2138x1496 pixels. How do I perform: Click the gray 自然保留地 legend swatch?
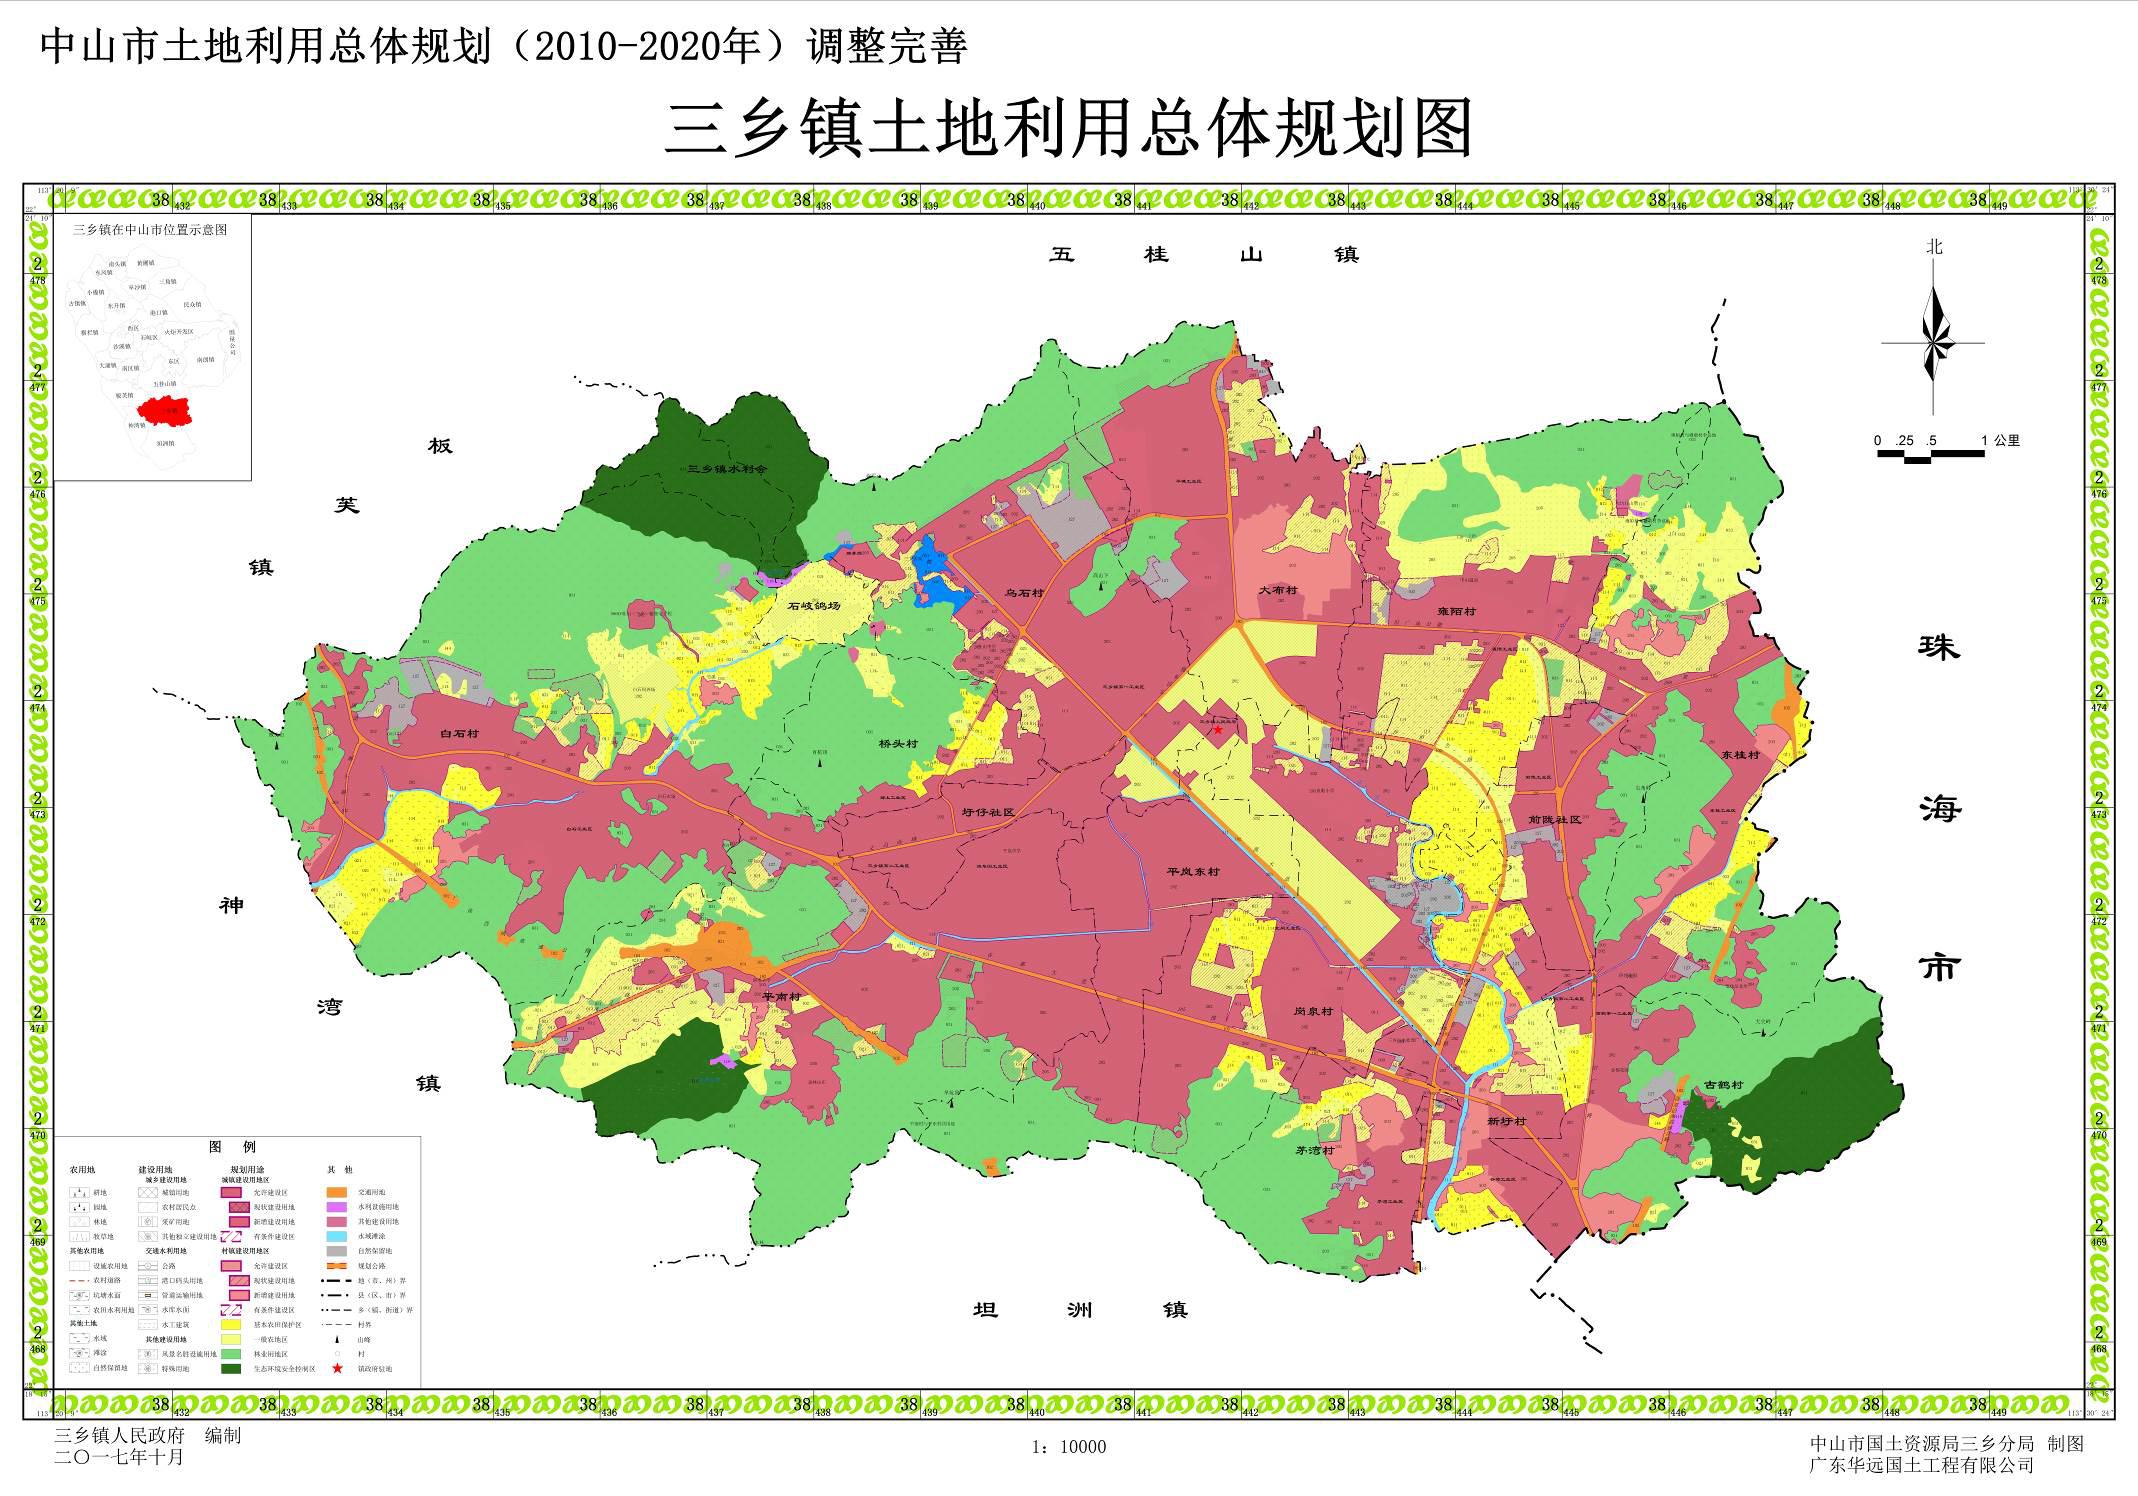coord(337,1251)
